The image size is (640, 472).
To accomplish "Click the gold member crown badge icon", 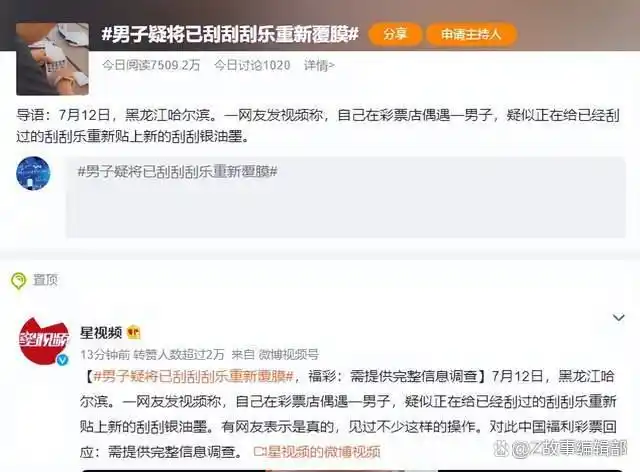I will pyautogui.click(x=134, y=333).
